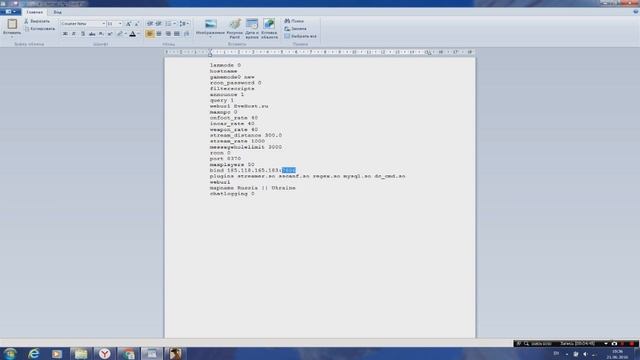The width and height of the screenshot is (640, 360).
Task: Click the magnifier icon on recorder bar
Action: tap(527, 344)
